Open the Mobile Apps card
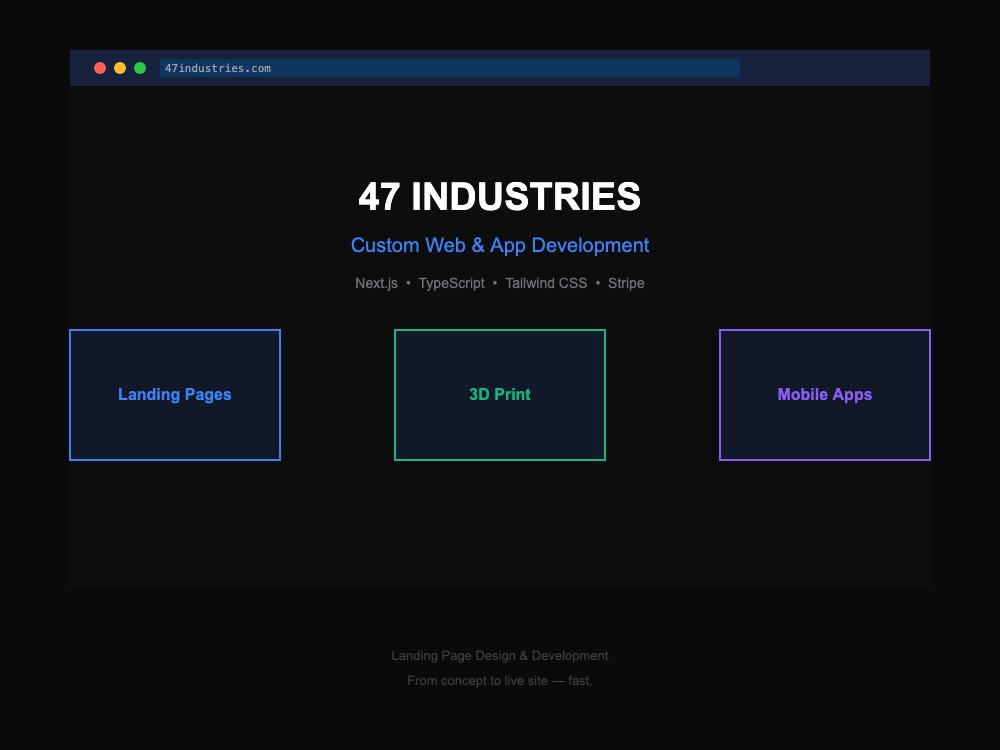This screenshot has width=1000, height=750. pos(825,395)
